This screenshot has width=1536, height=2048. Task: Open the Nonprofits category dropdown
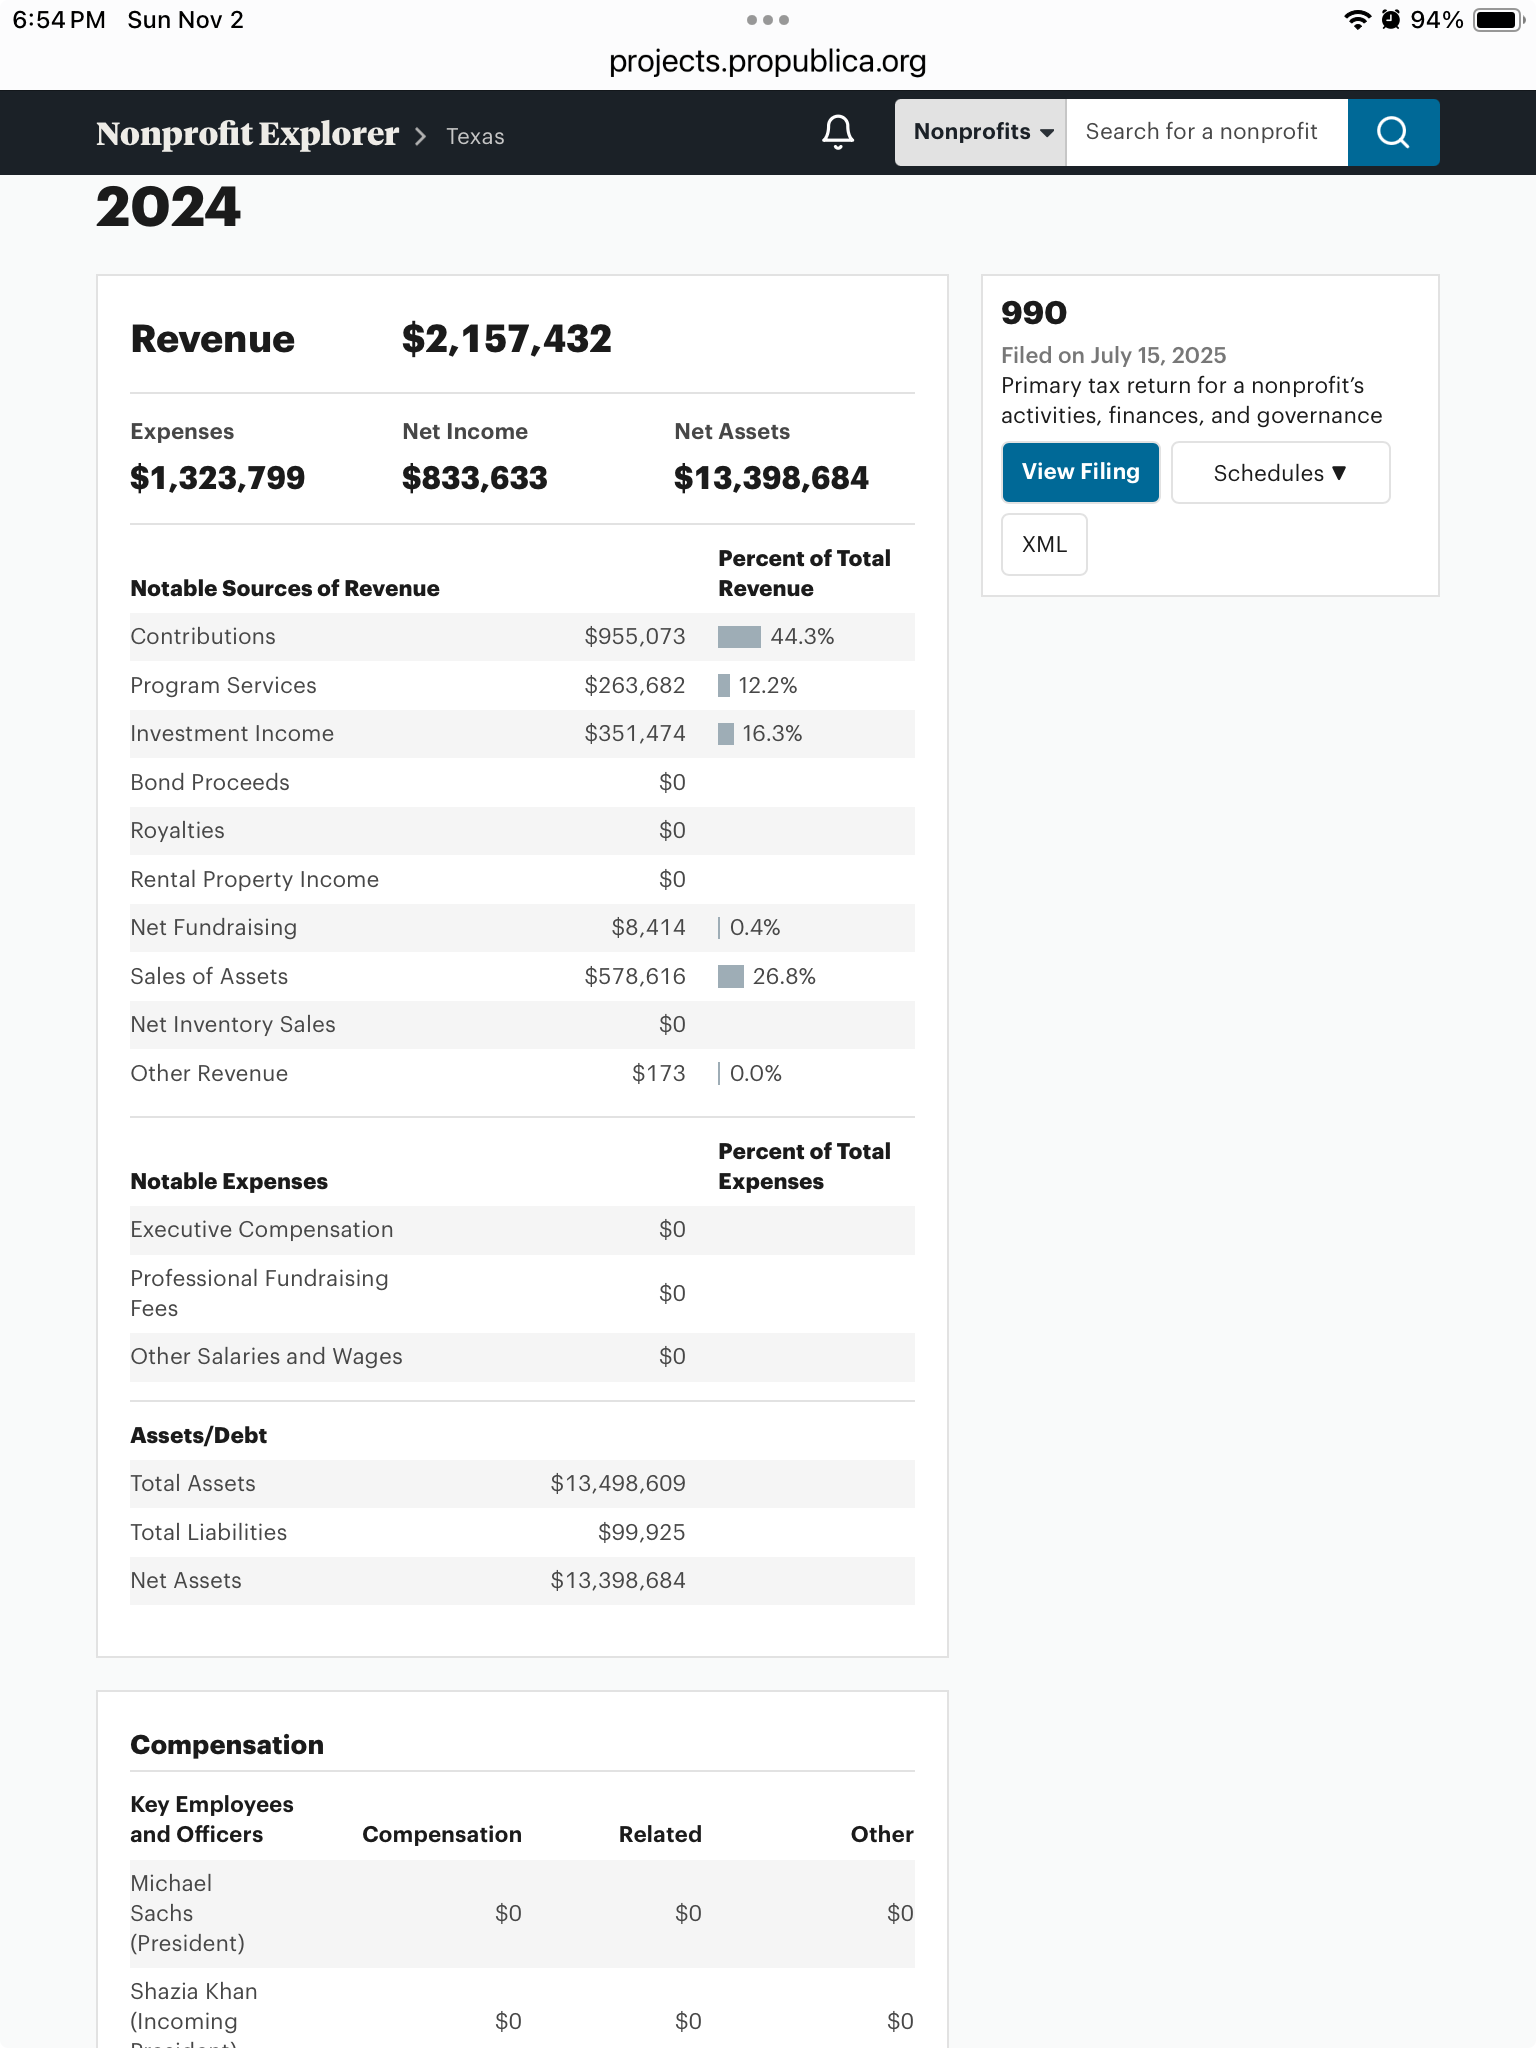(981, 132)
